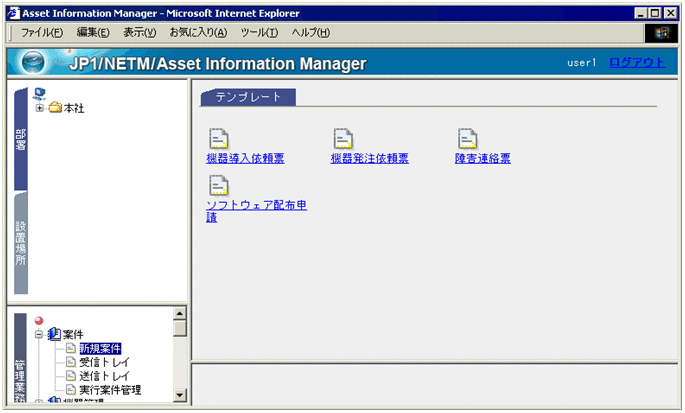Select 実行案件管理 in the tree

[x=110, y=389]
